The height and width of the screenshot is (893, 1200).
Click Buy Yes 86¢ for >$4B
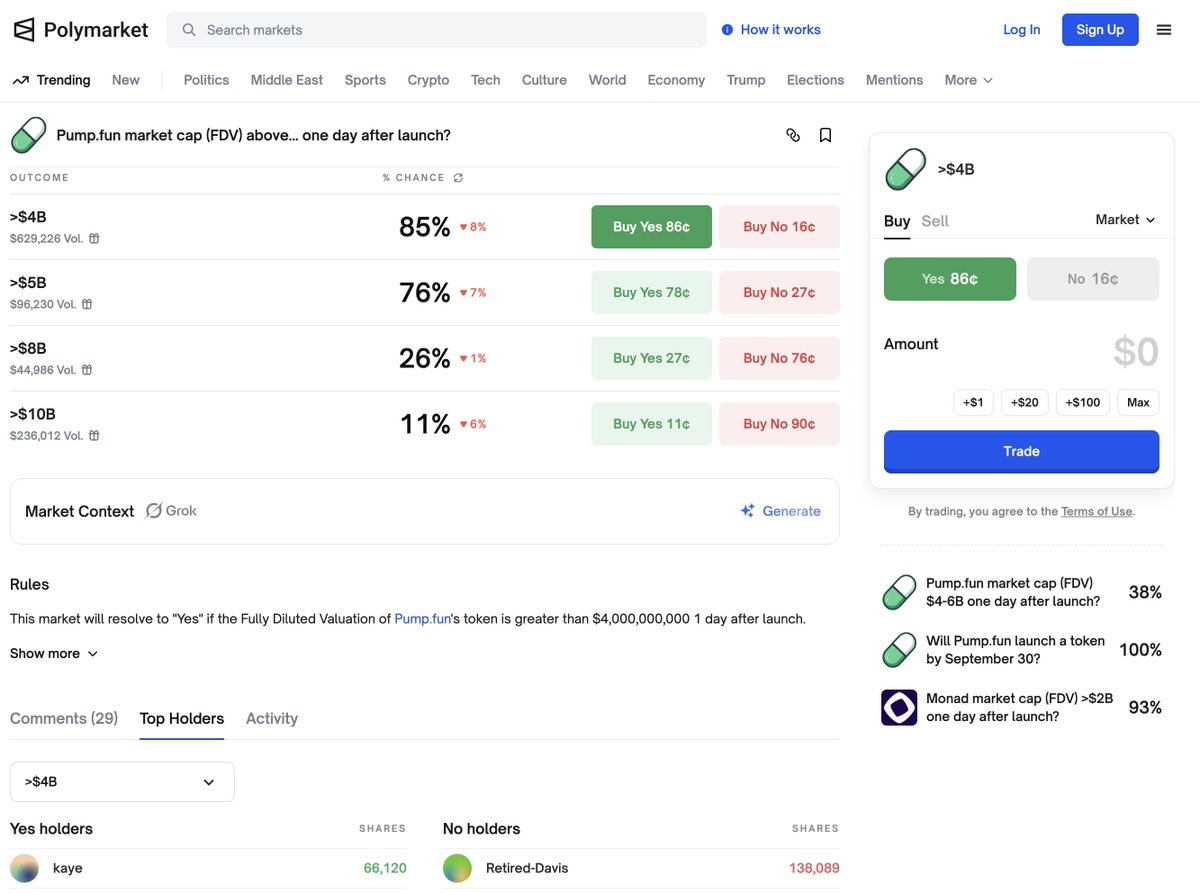click(652, 227)
